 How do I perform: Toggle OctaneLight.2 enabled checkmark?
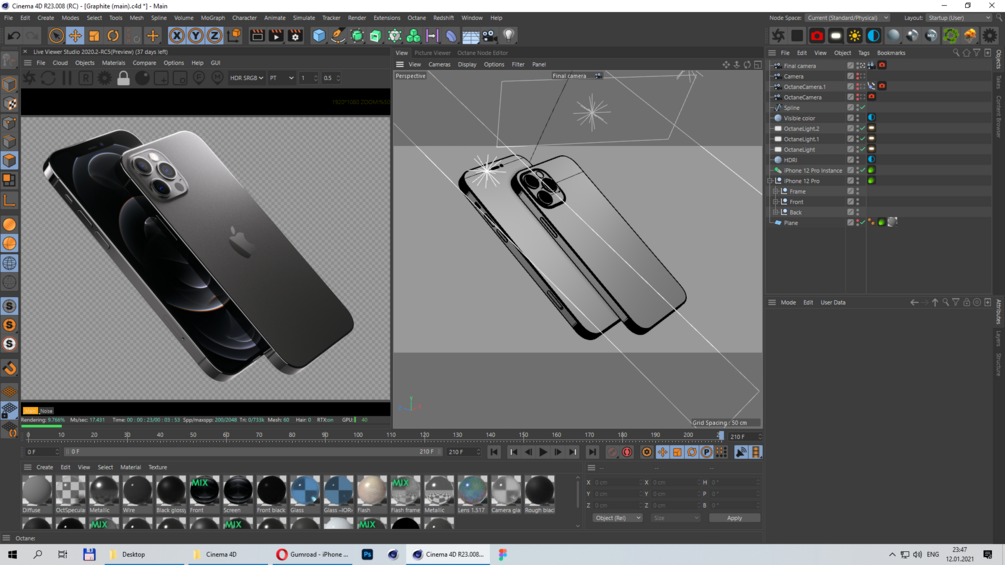coord(863,129)
